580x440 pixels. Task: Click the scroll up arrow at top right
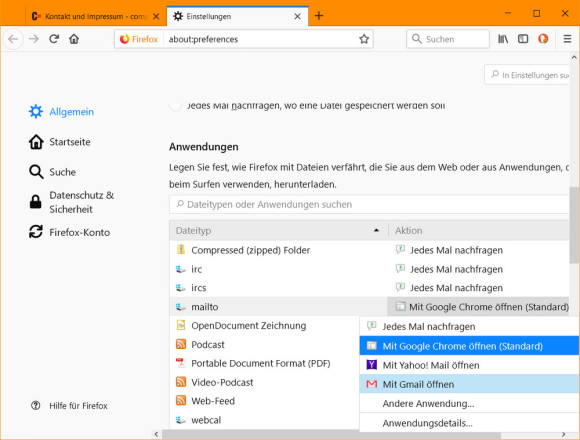(574, 57)
